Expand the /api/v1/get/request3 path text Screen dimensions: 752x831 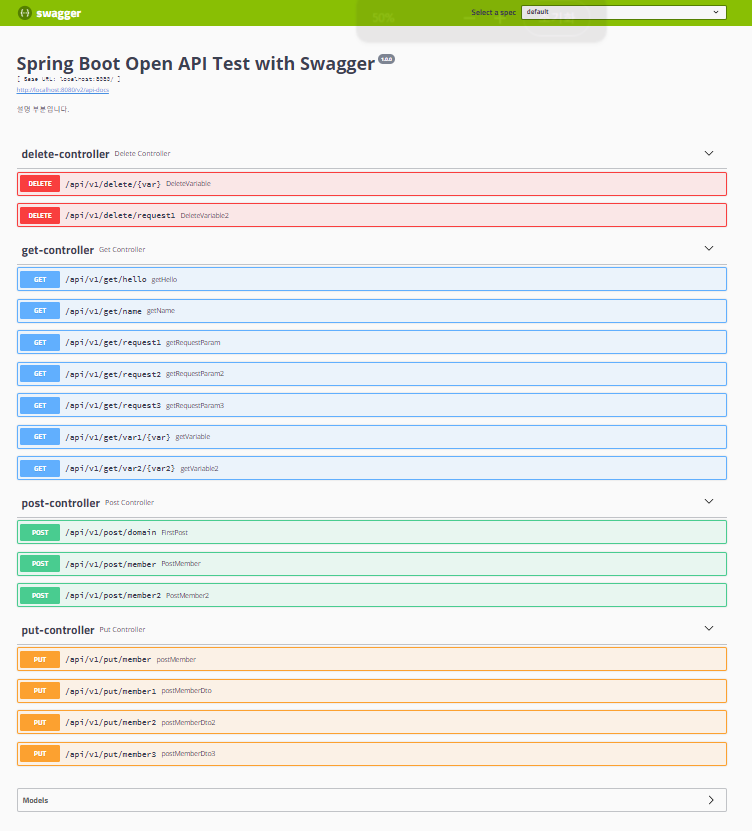coord(113,405)
